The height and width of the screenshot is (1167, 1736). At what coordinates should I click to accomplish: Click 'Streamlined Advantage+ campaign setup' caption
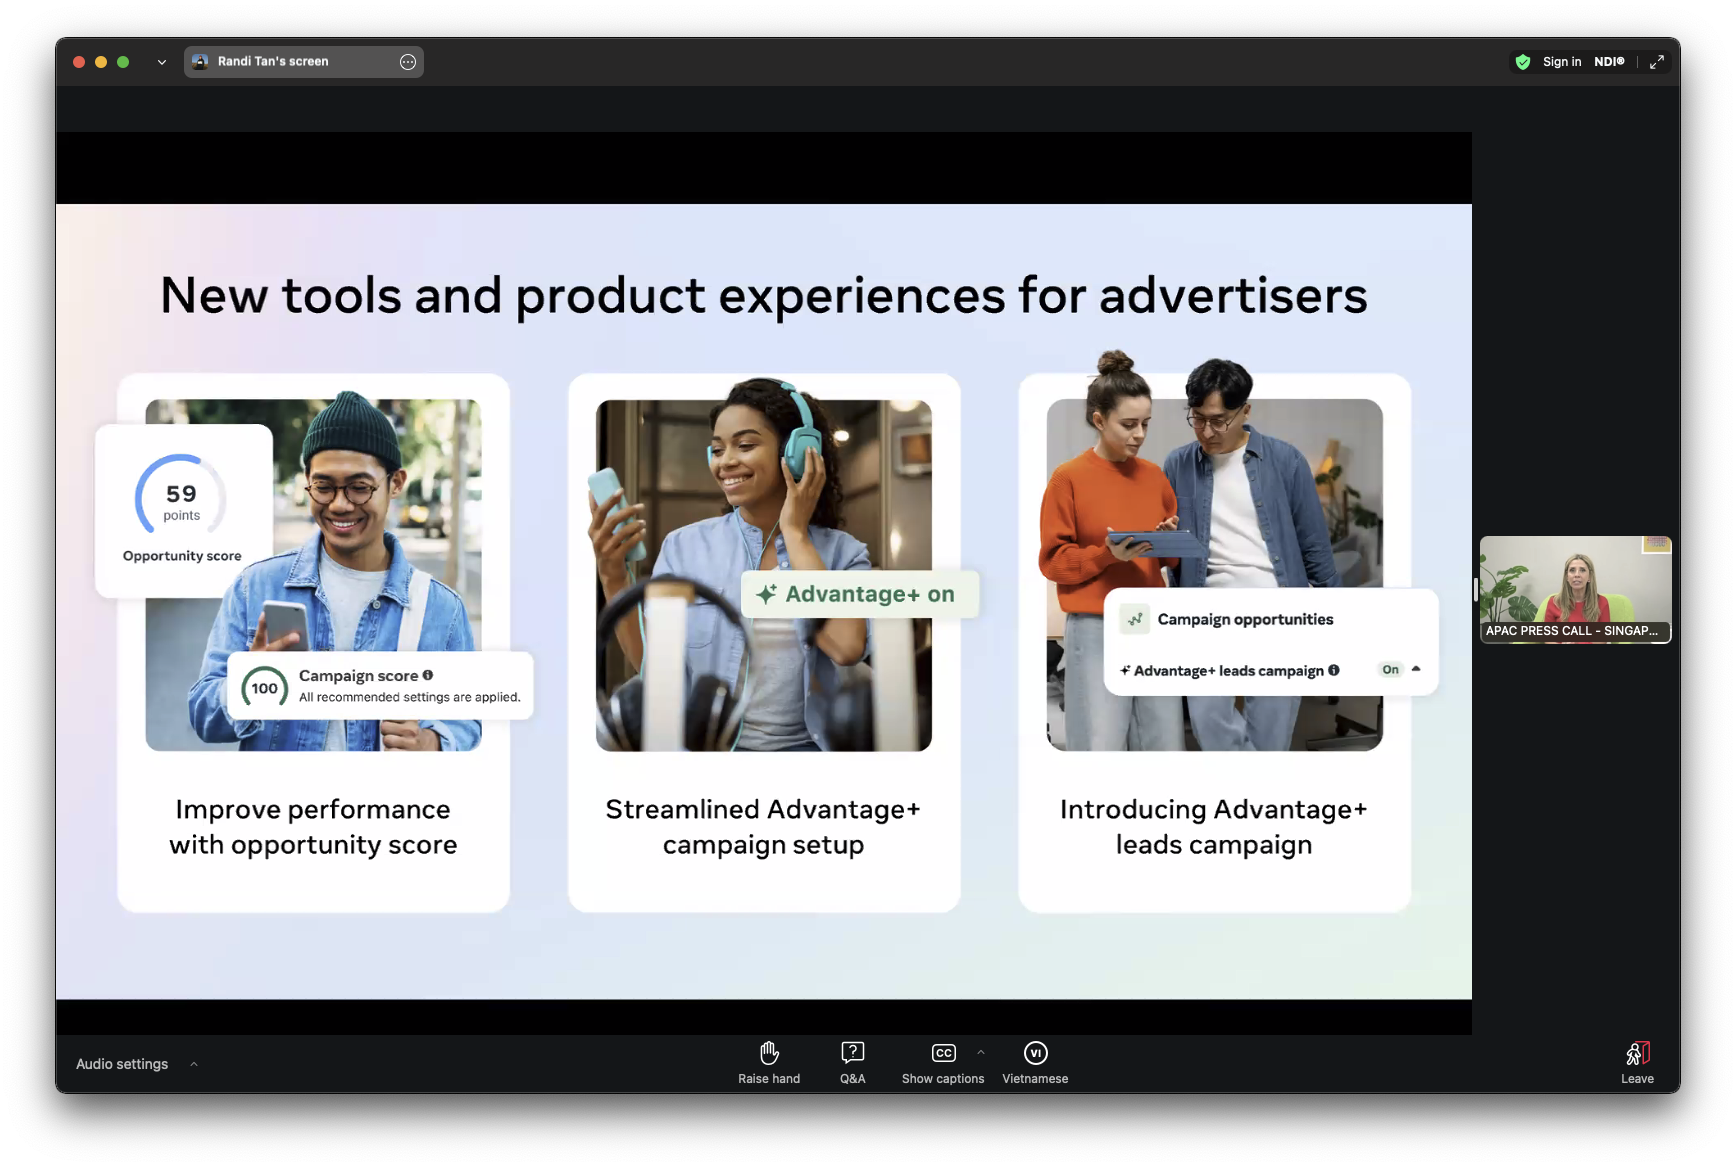[763, 827]
